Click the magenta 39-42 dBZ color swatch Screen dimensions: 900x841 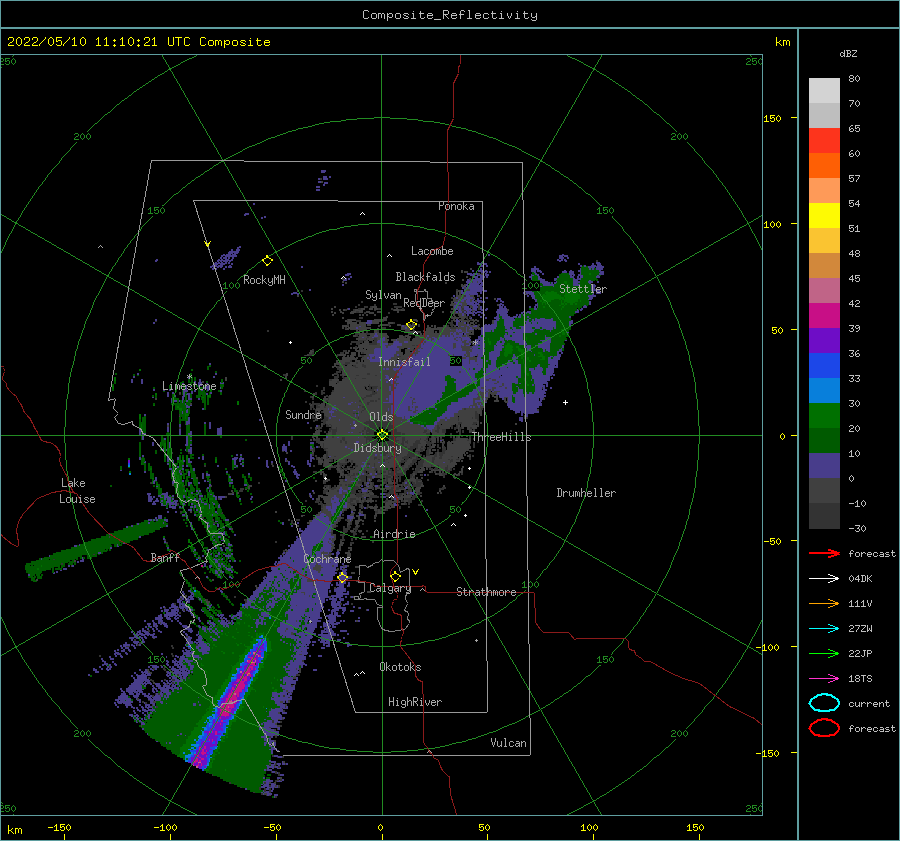(x=824, y=316)
